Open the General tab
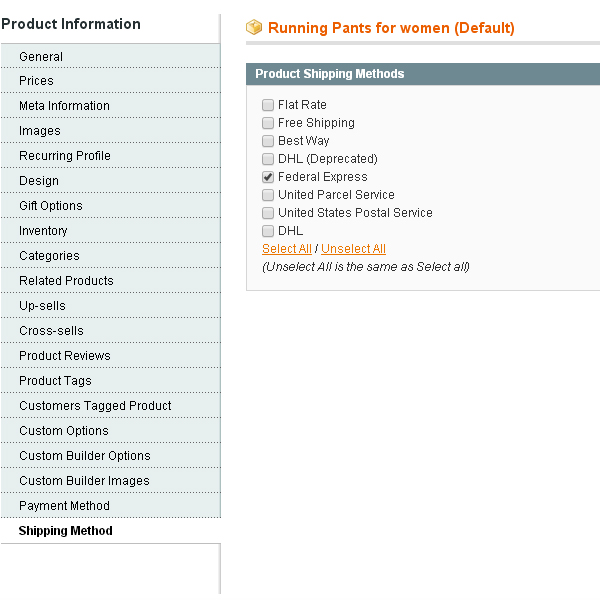Image resolution: width=600 pixels, height=600 pixels. click(41, 57)
